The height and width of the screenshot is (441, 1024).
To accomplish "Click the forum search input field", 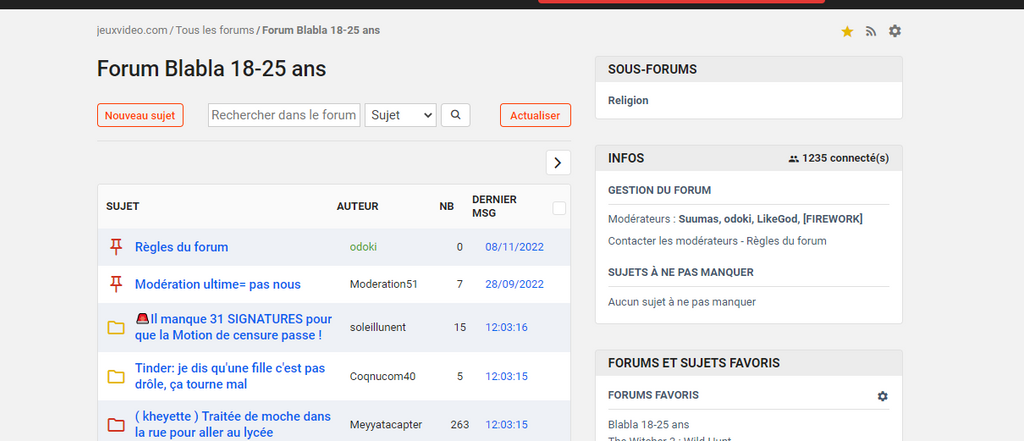I will [284, 115].
